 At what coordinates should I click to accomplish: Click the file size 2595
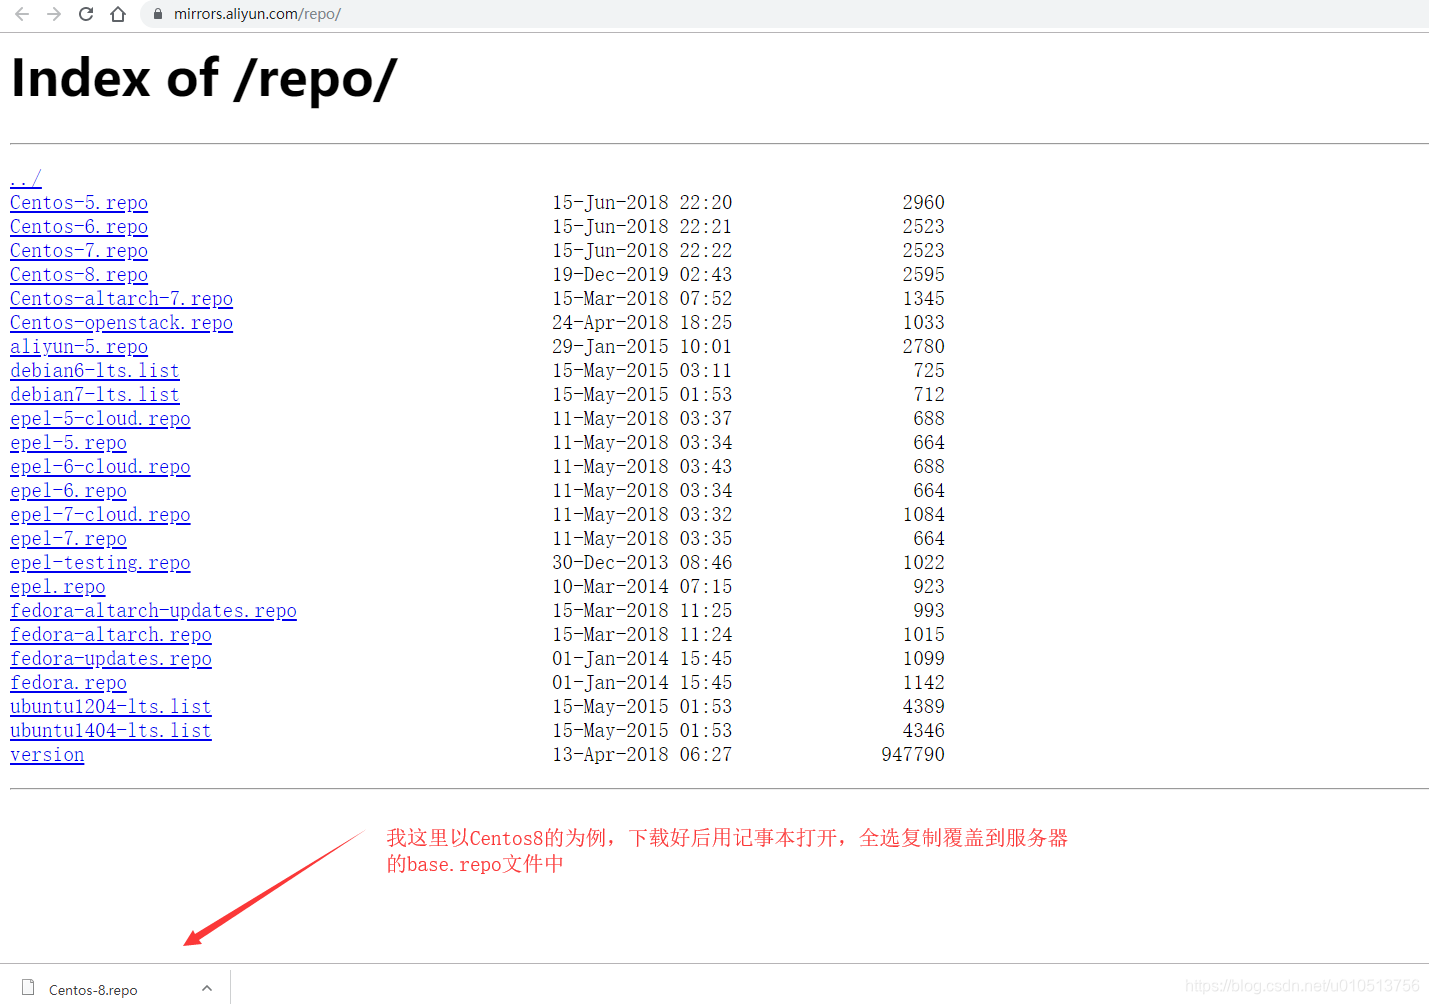pyautogui.click(x=924, y=275)
